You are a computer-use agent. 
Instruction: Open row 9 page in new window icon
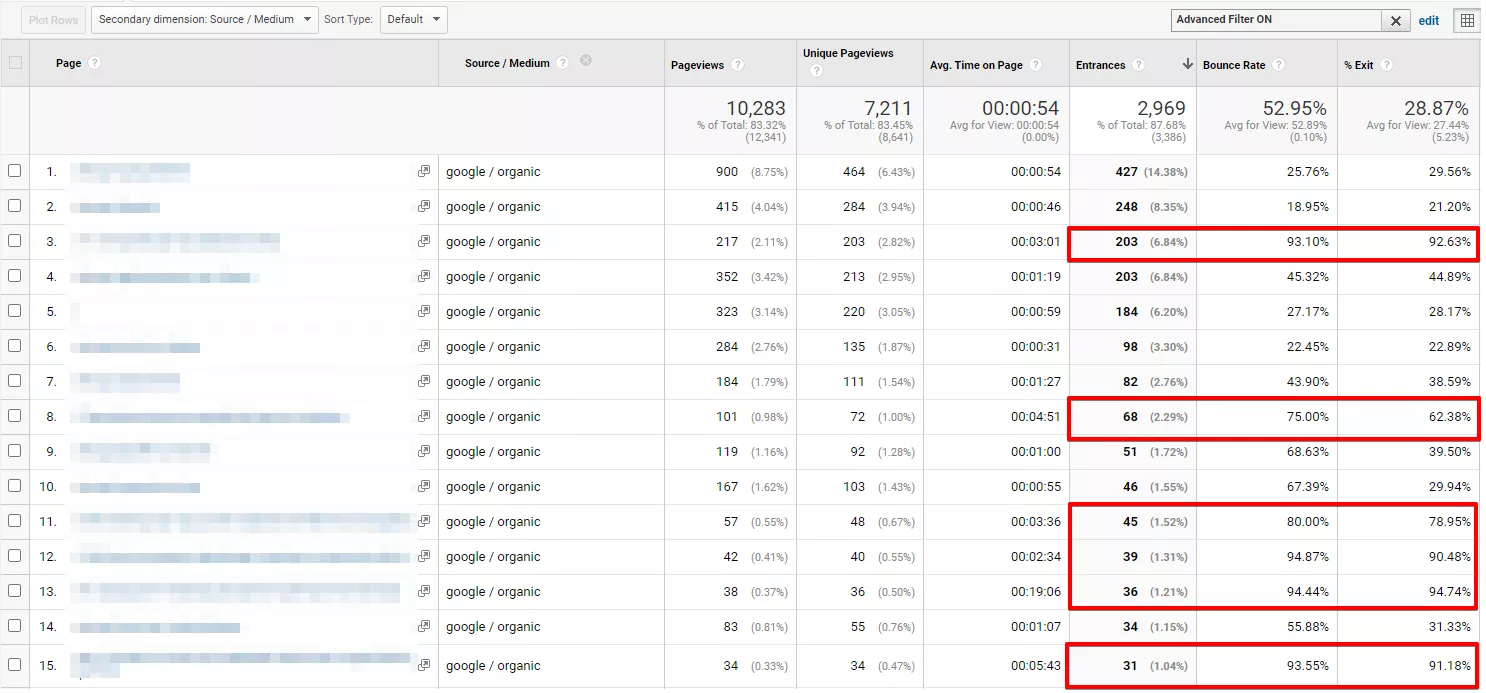(424, 451)
